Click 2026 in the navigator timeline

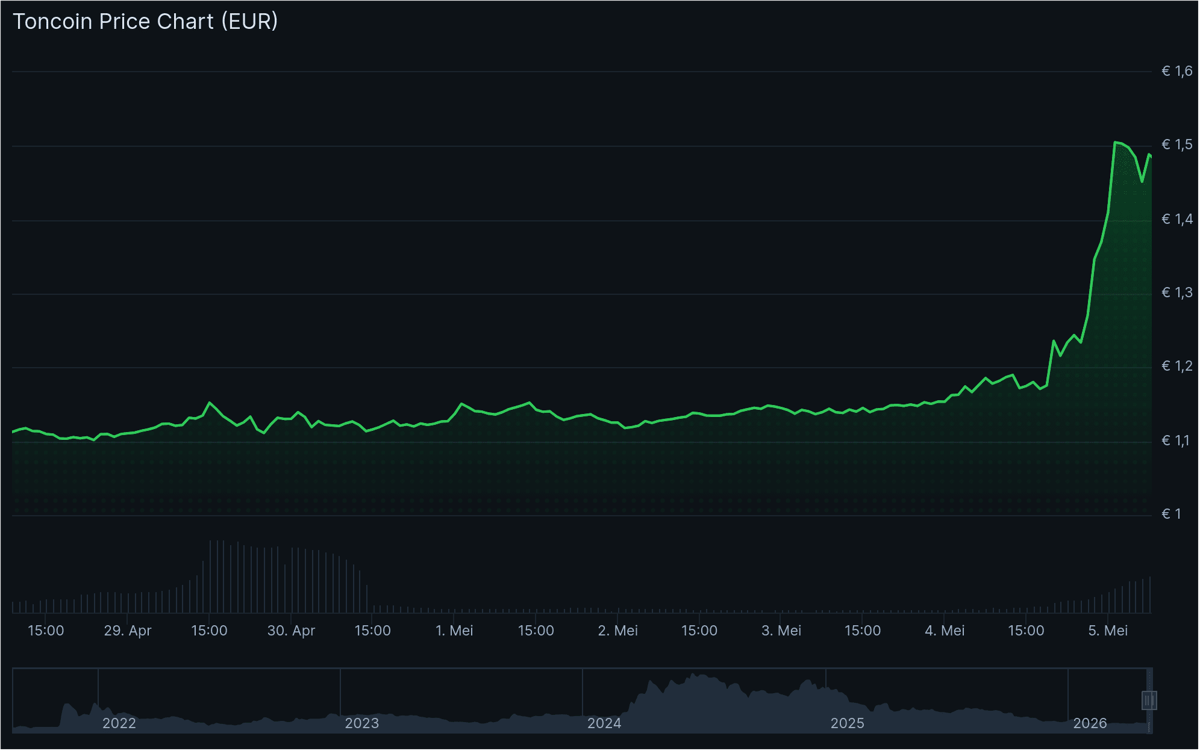[x=1089, y=723]
